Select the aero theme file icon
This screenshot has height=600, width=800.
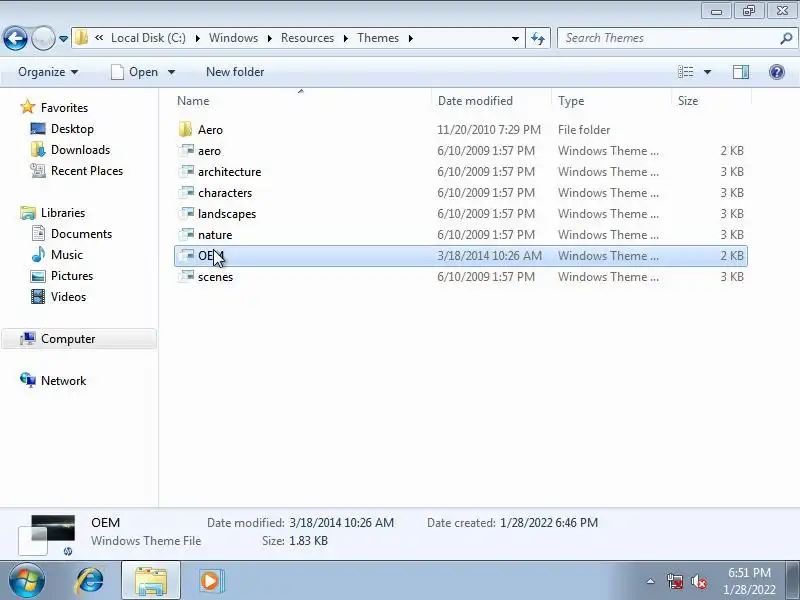(x=186, y=150)
